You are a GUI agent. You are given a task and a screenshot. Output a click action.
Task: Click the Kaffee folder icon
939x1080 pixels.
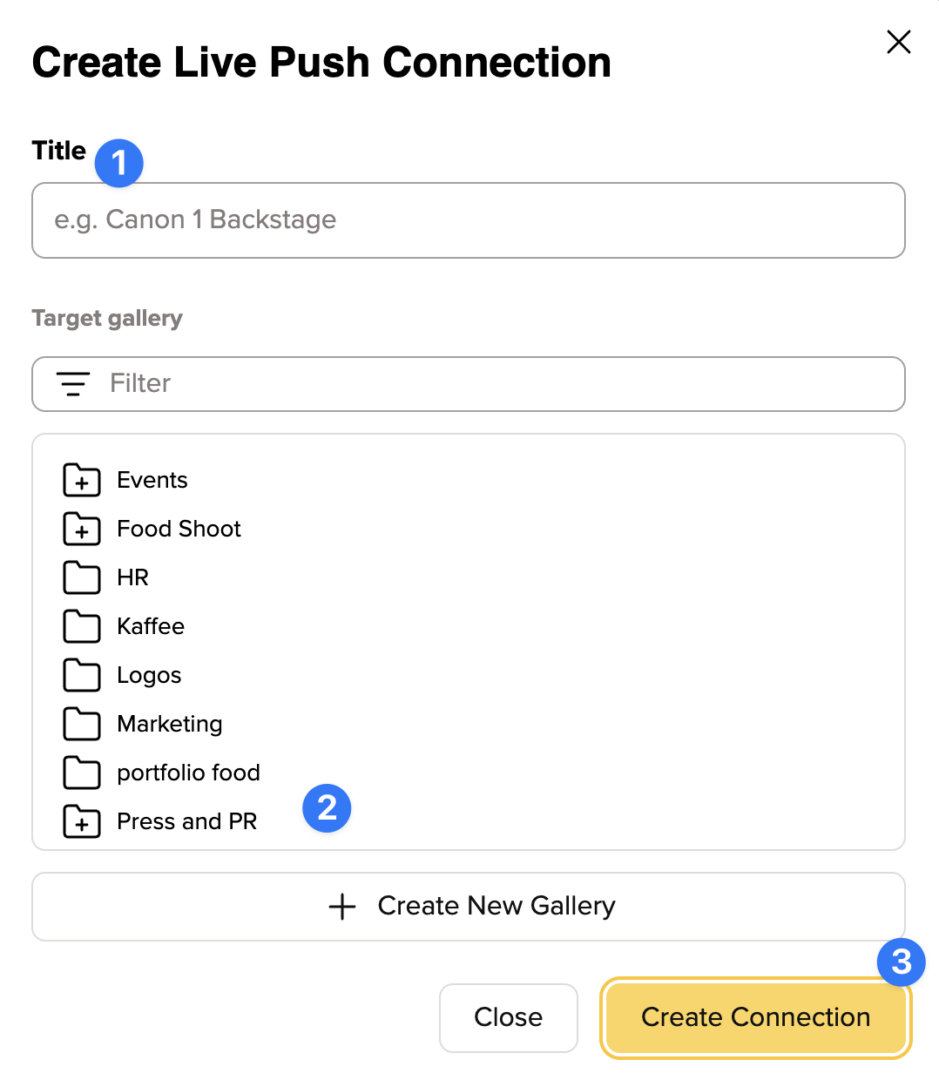tap(81, 627)
